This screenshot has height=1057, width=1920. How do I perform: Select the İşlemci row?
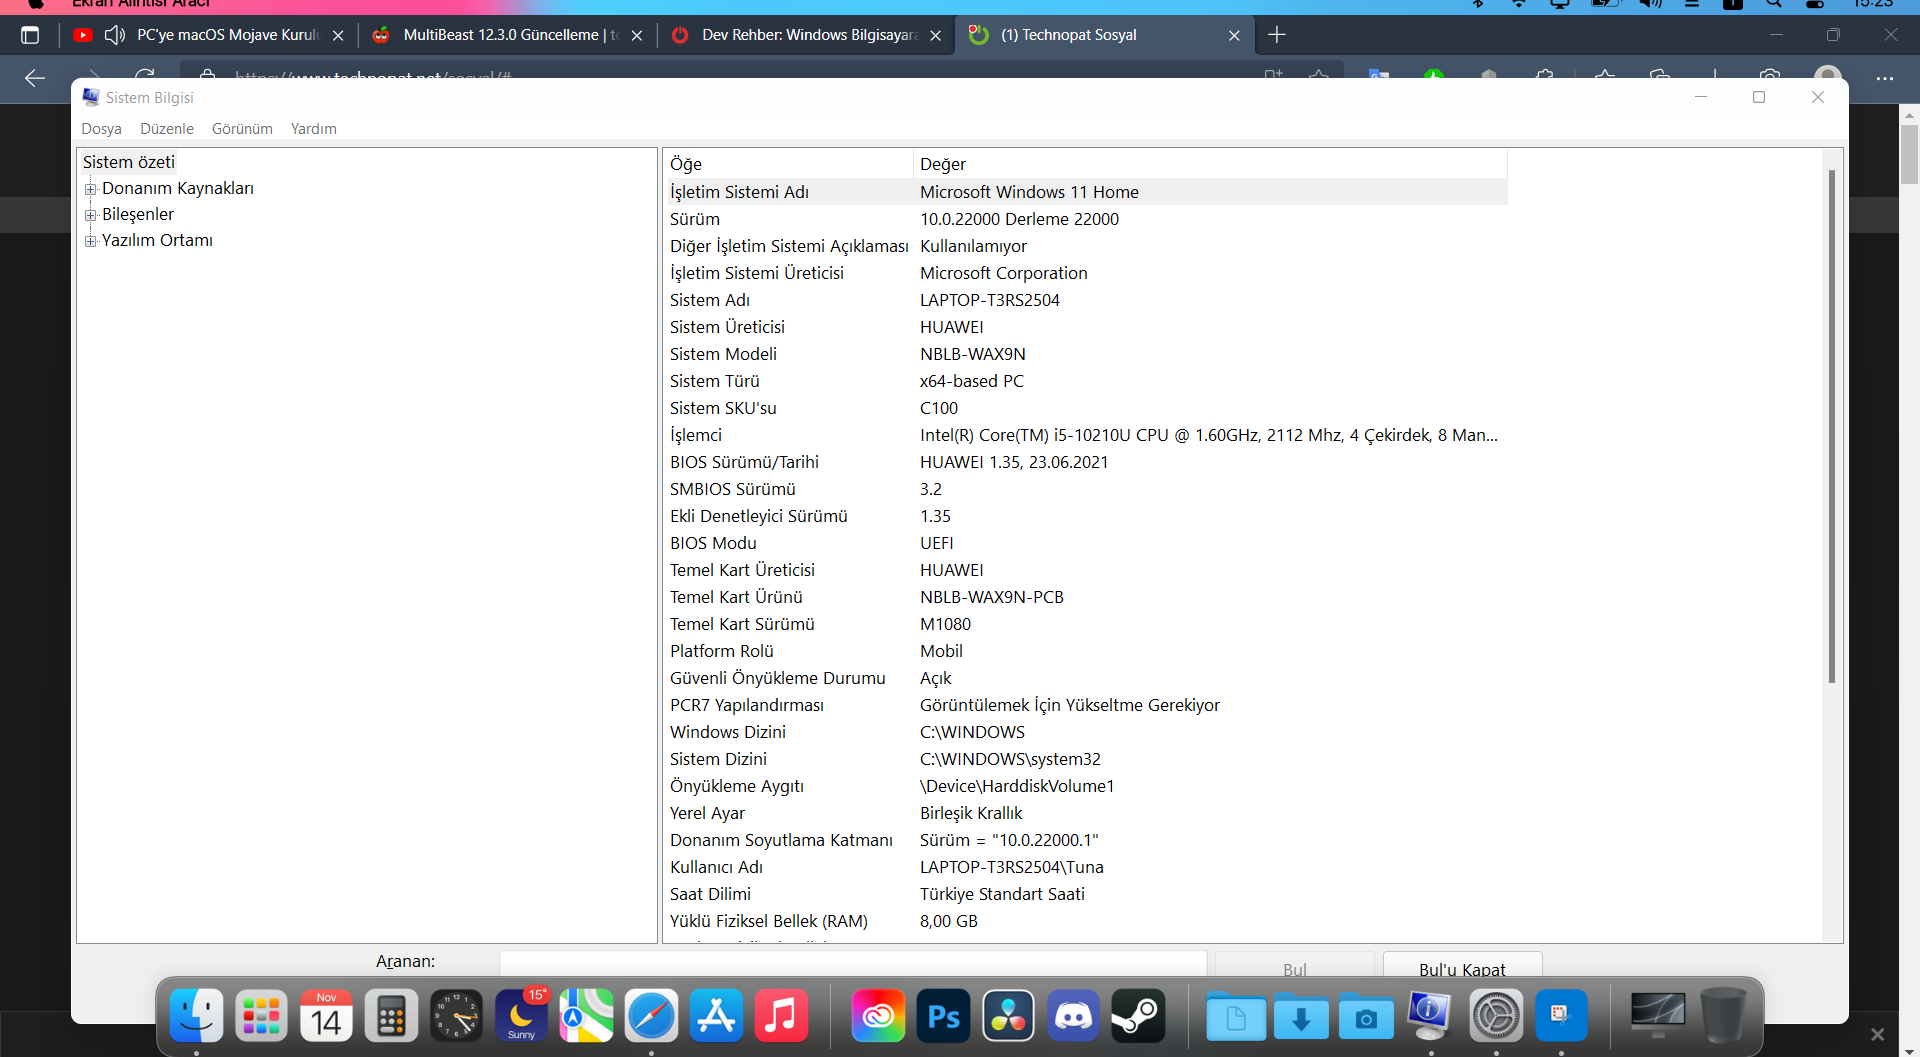click(1086, 435)
